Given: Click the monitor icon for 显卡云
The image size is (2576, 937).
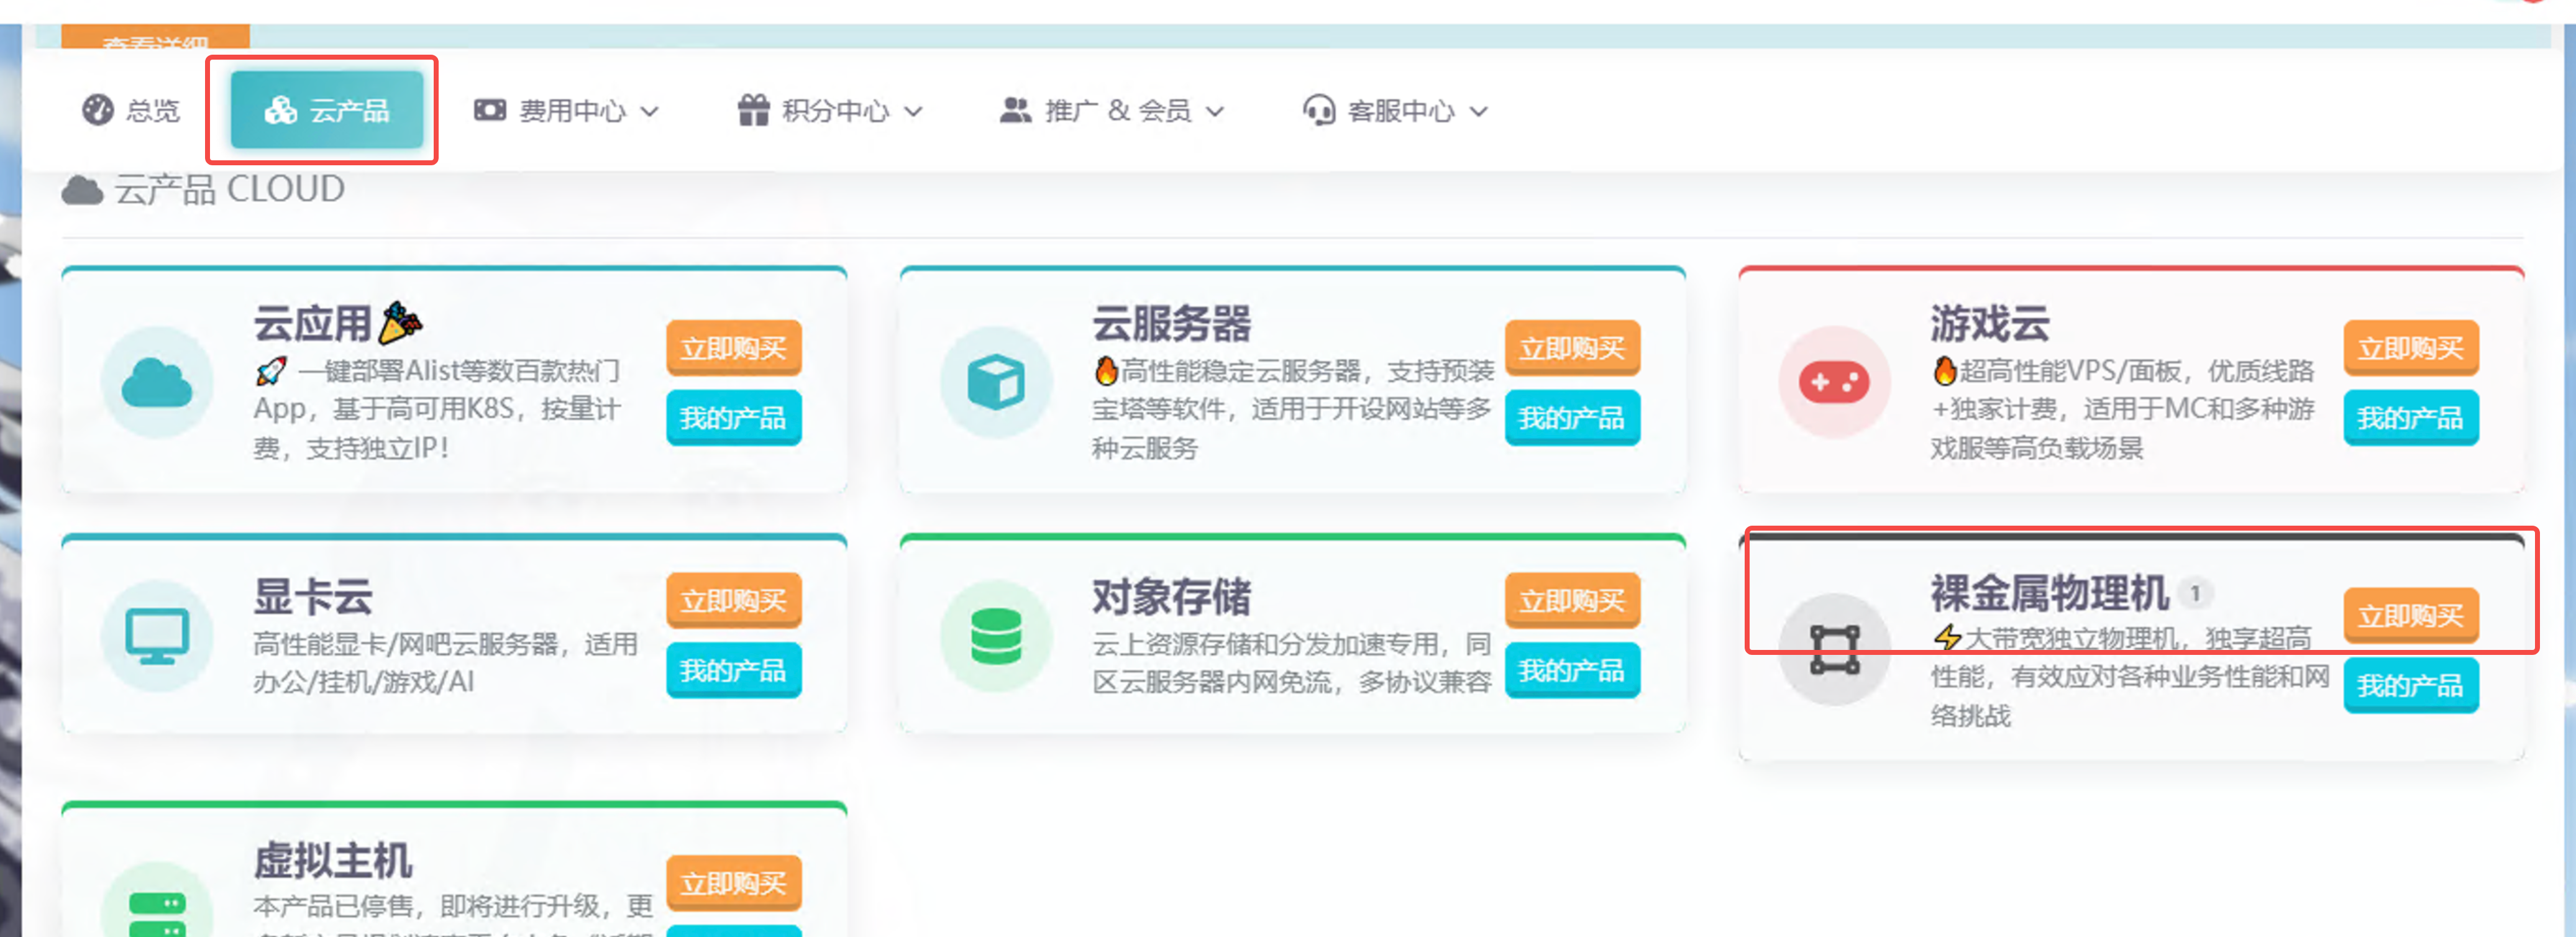Looking at the screenshot, I should 157,636.
